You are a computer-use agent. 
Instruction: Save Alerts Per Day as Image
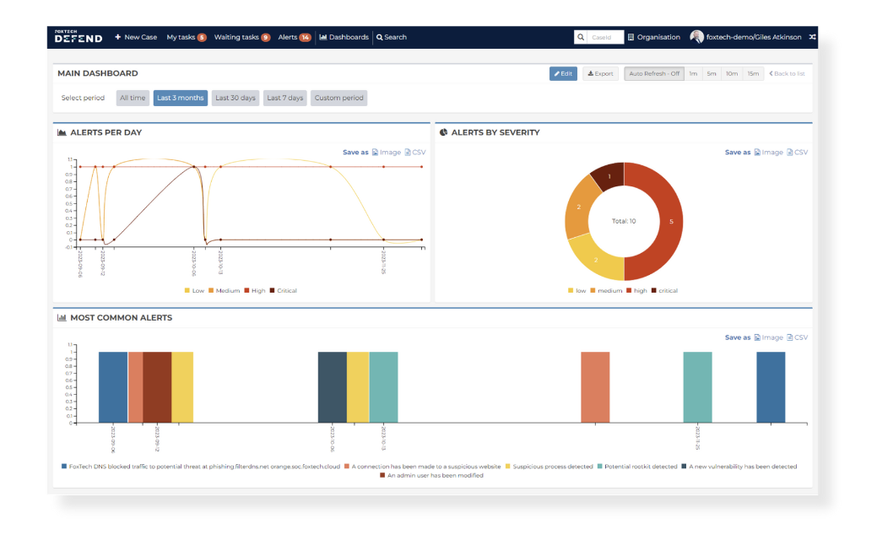pos(386,152)
